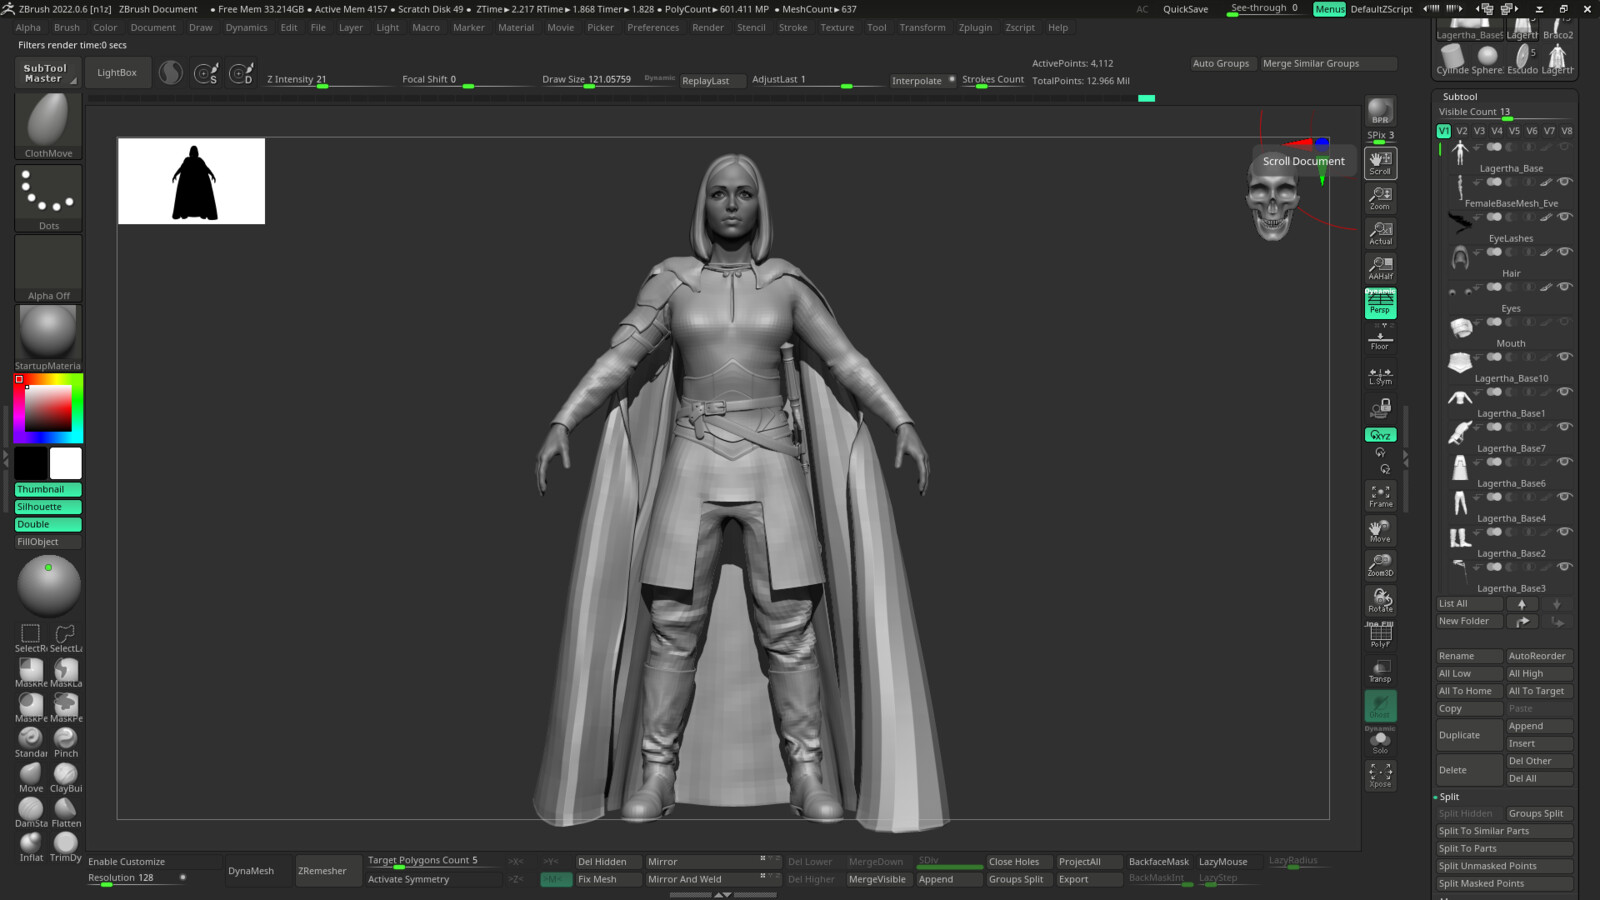This screenshot has height=900, width=1600.
Task: Collapse the Subtool panel header
Action: coord(1460,97)
